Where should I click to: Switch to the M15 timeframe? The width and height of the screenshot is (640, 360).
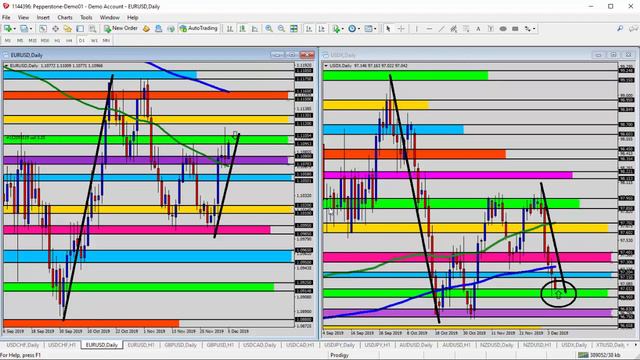tap(33, 40)
